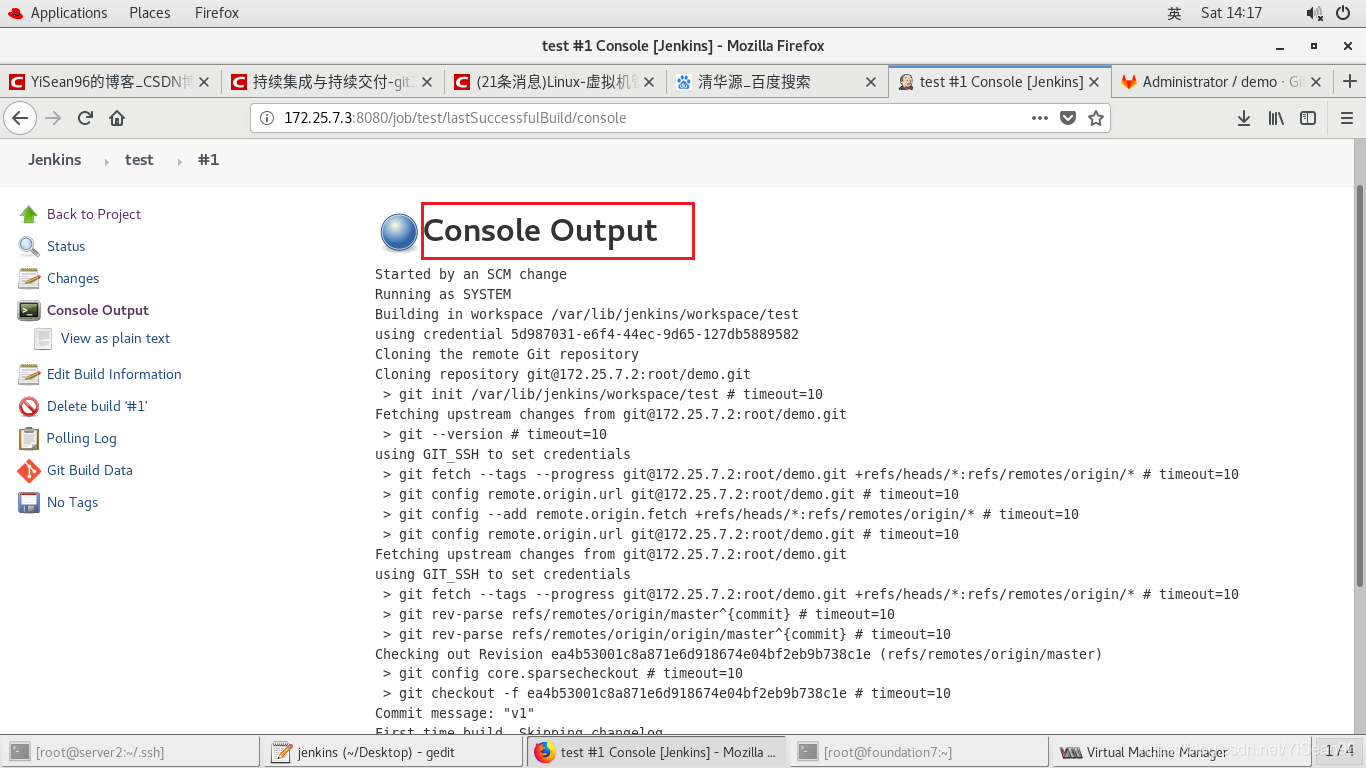Image resolution: width=1366 pixels, height=768 pixels.
Task: Open page actions three-dot menu
Action: pos(1040,118)
